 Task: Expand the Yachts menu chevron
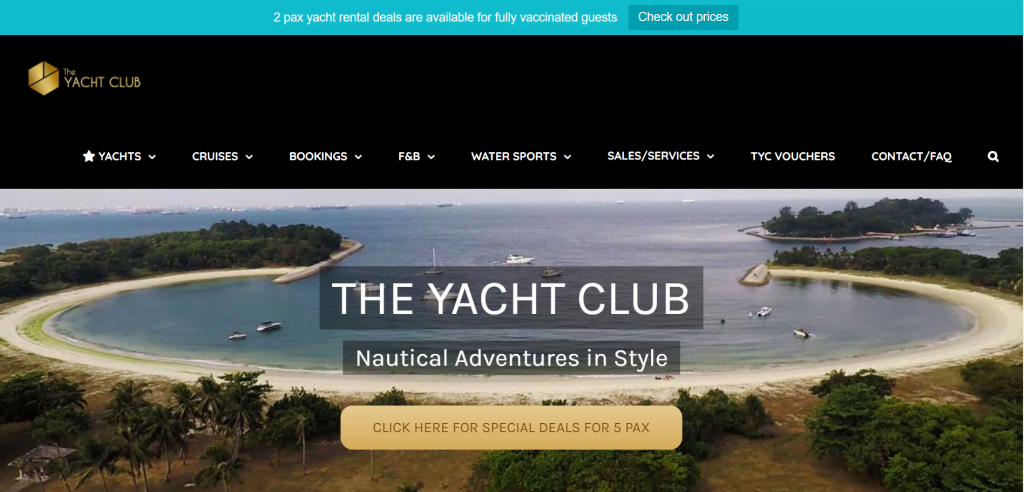click(152, 157)
